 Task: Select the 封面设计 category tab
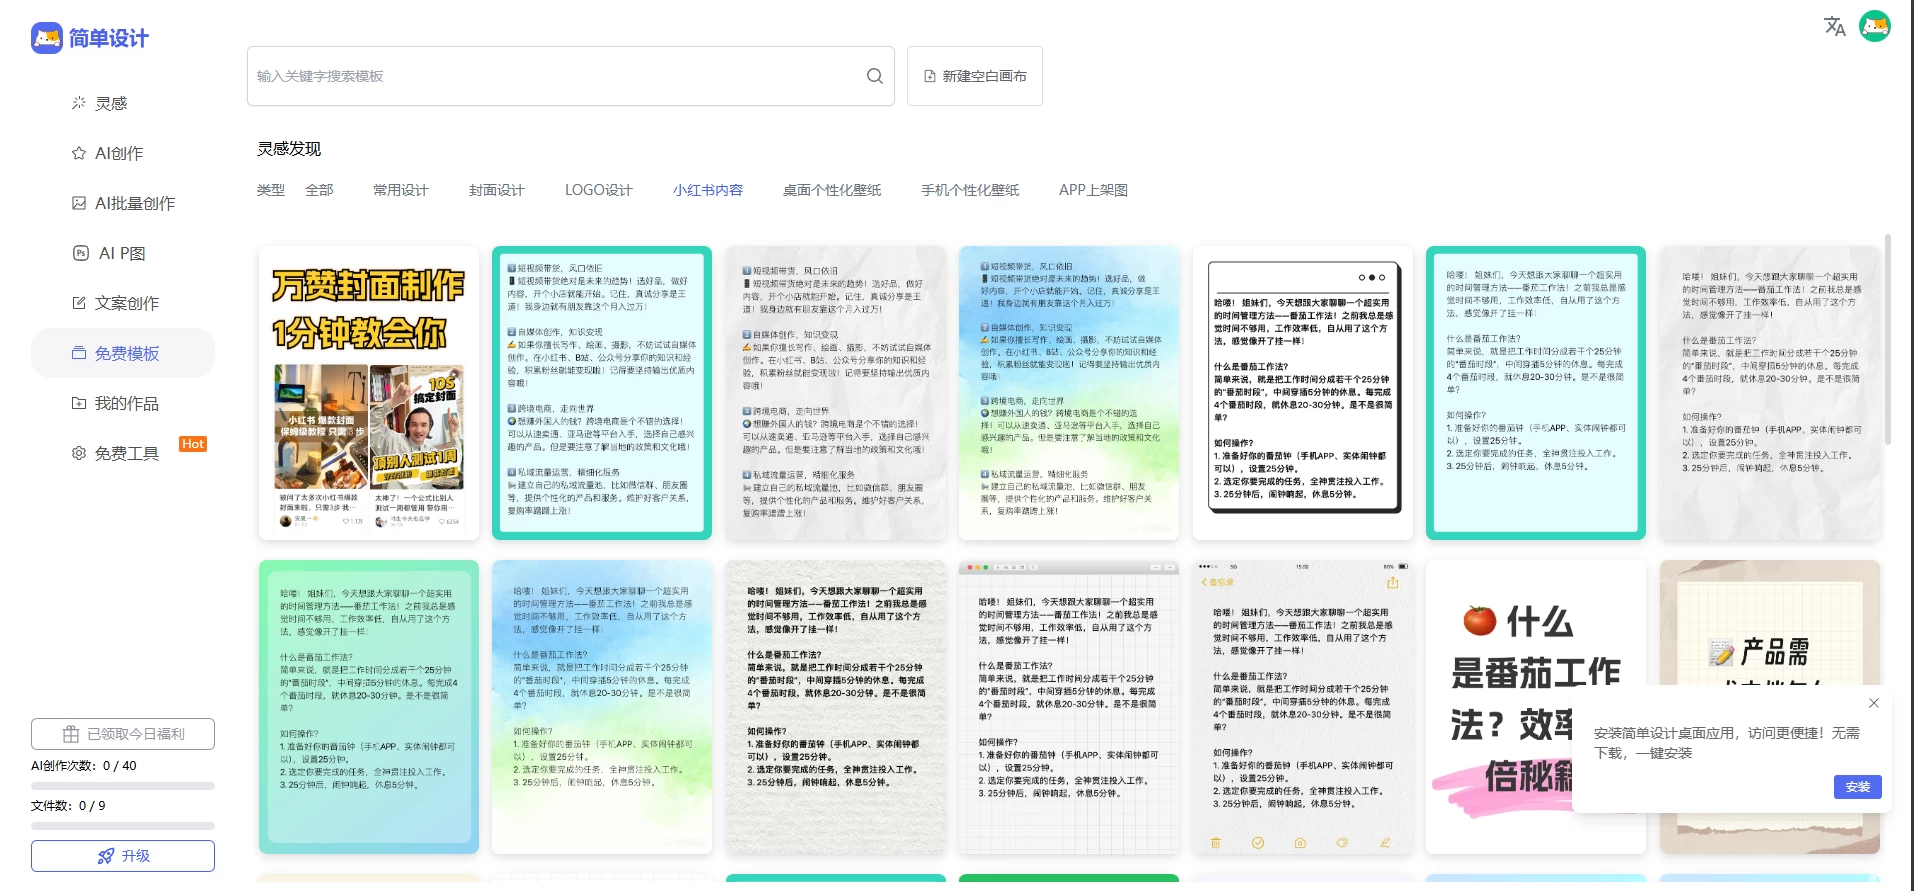tap(496, 190)
